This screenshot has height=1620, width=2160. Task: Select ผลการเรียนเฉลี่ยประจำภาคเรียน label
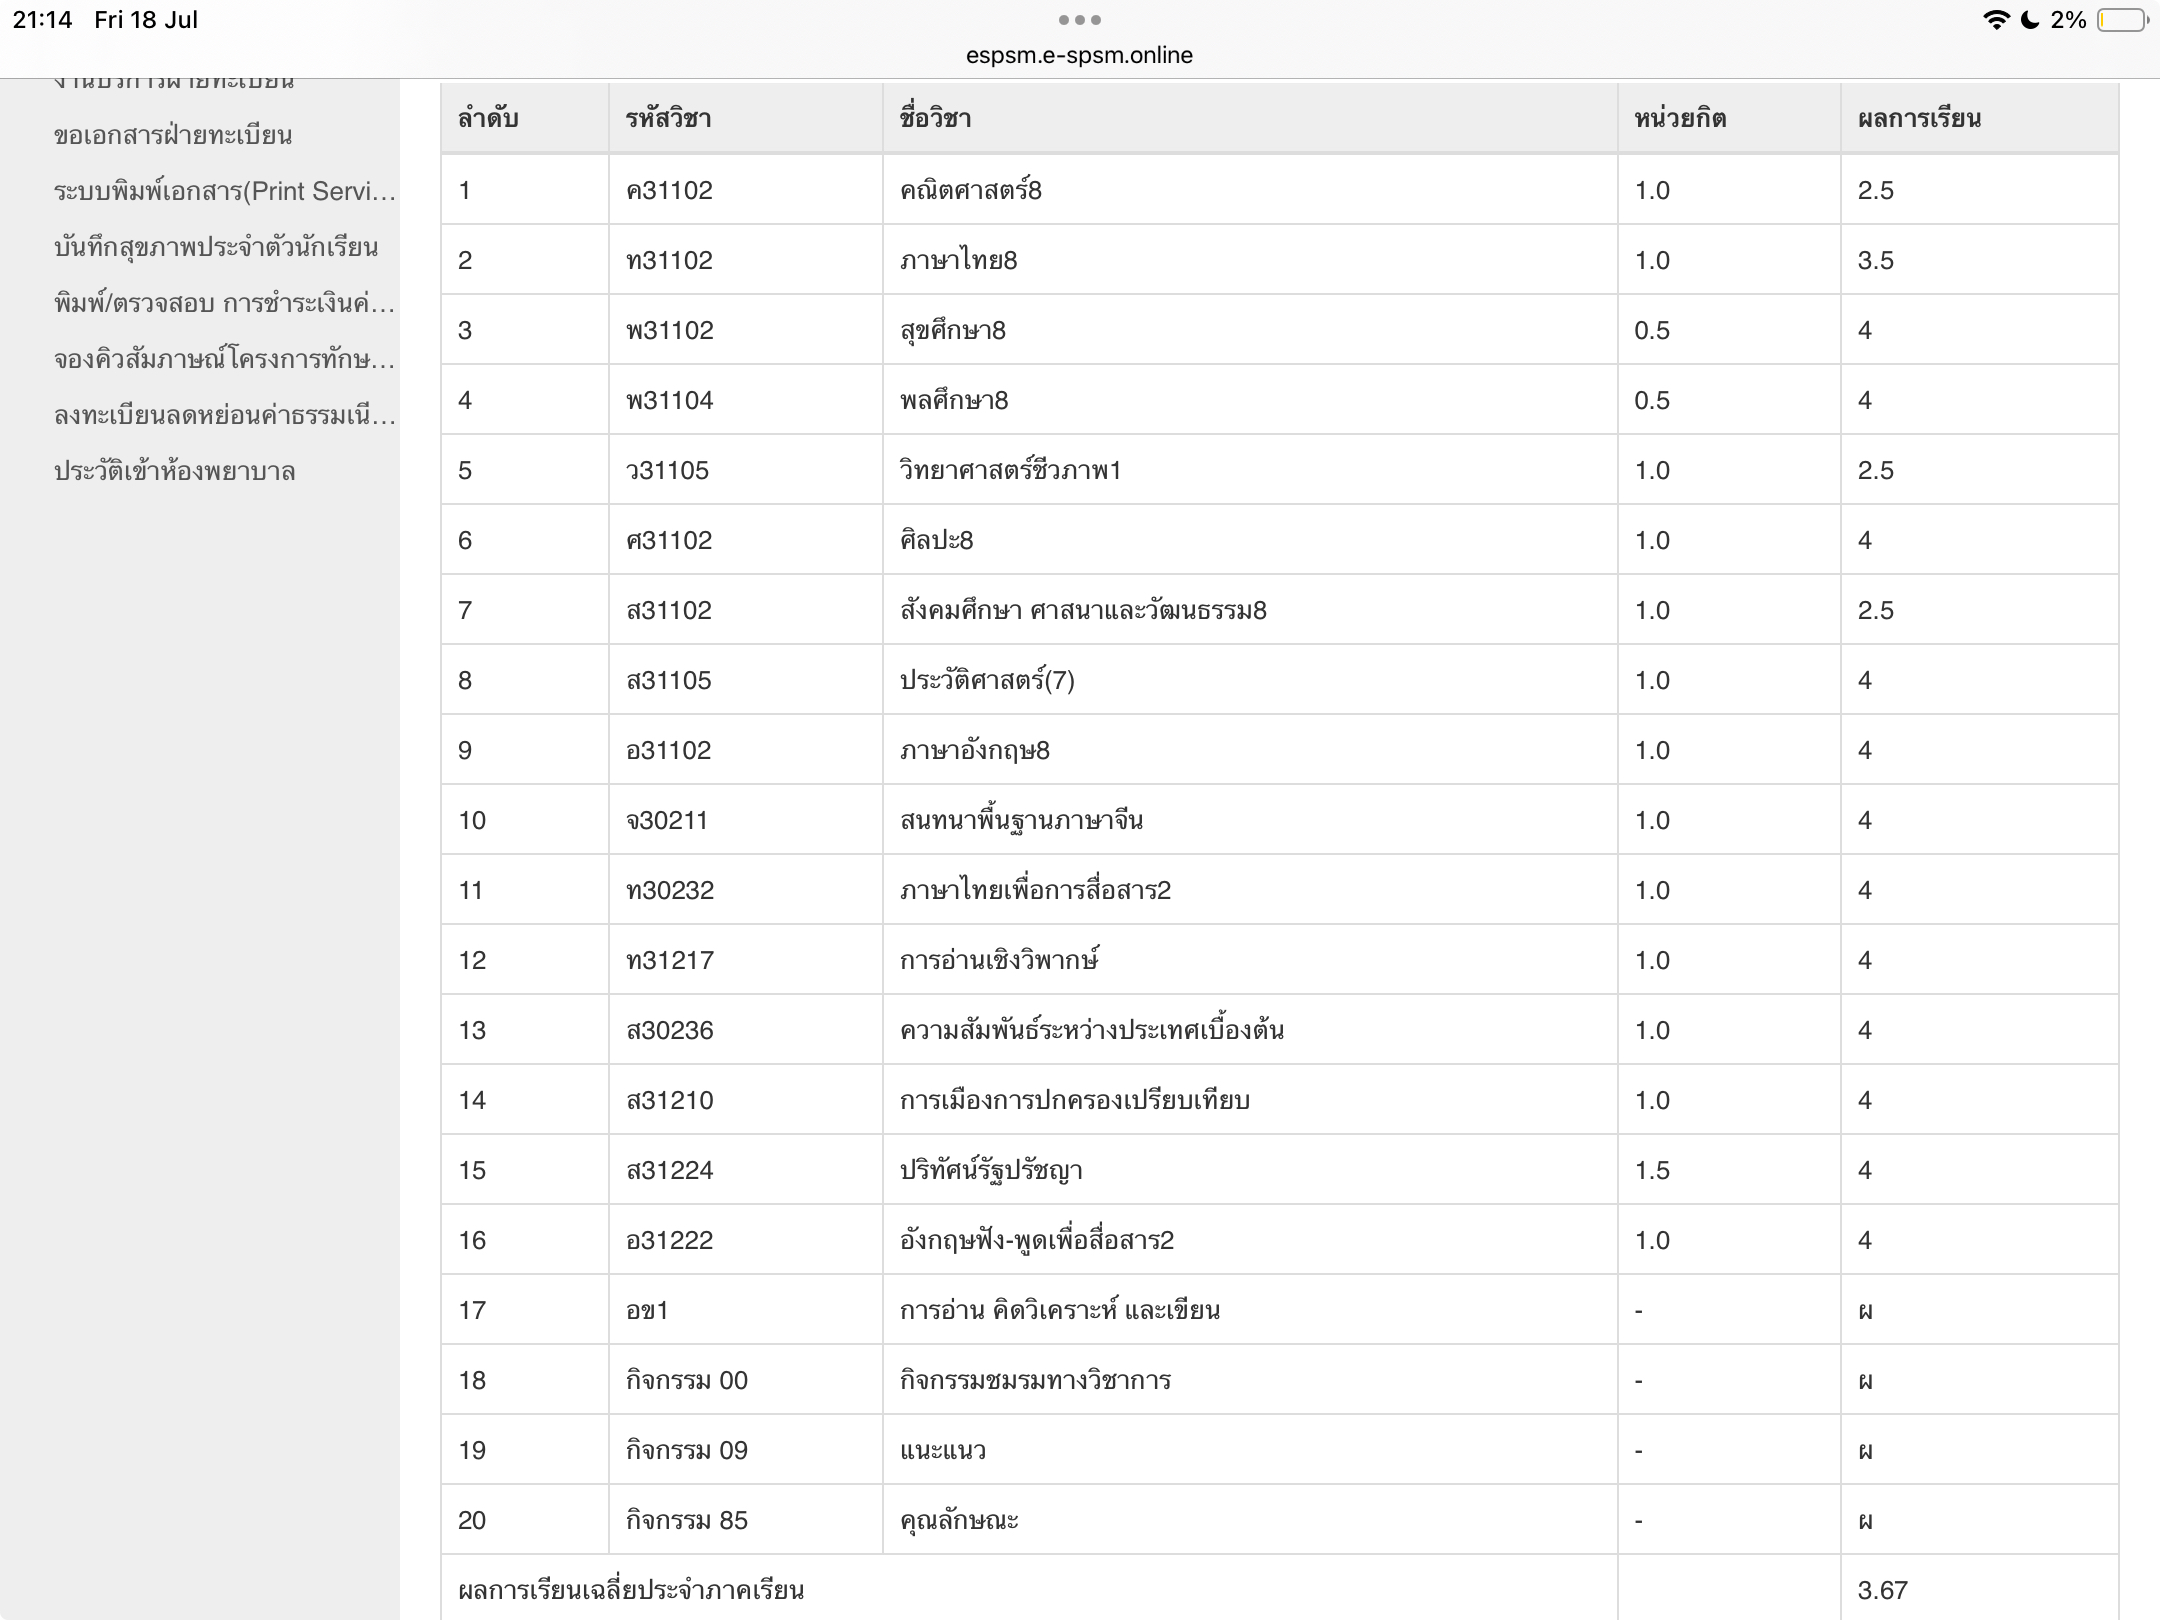[631, 1590]
